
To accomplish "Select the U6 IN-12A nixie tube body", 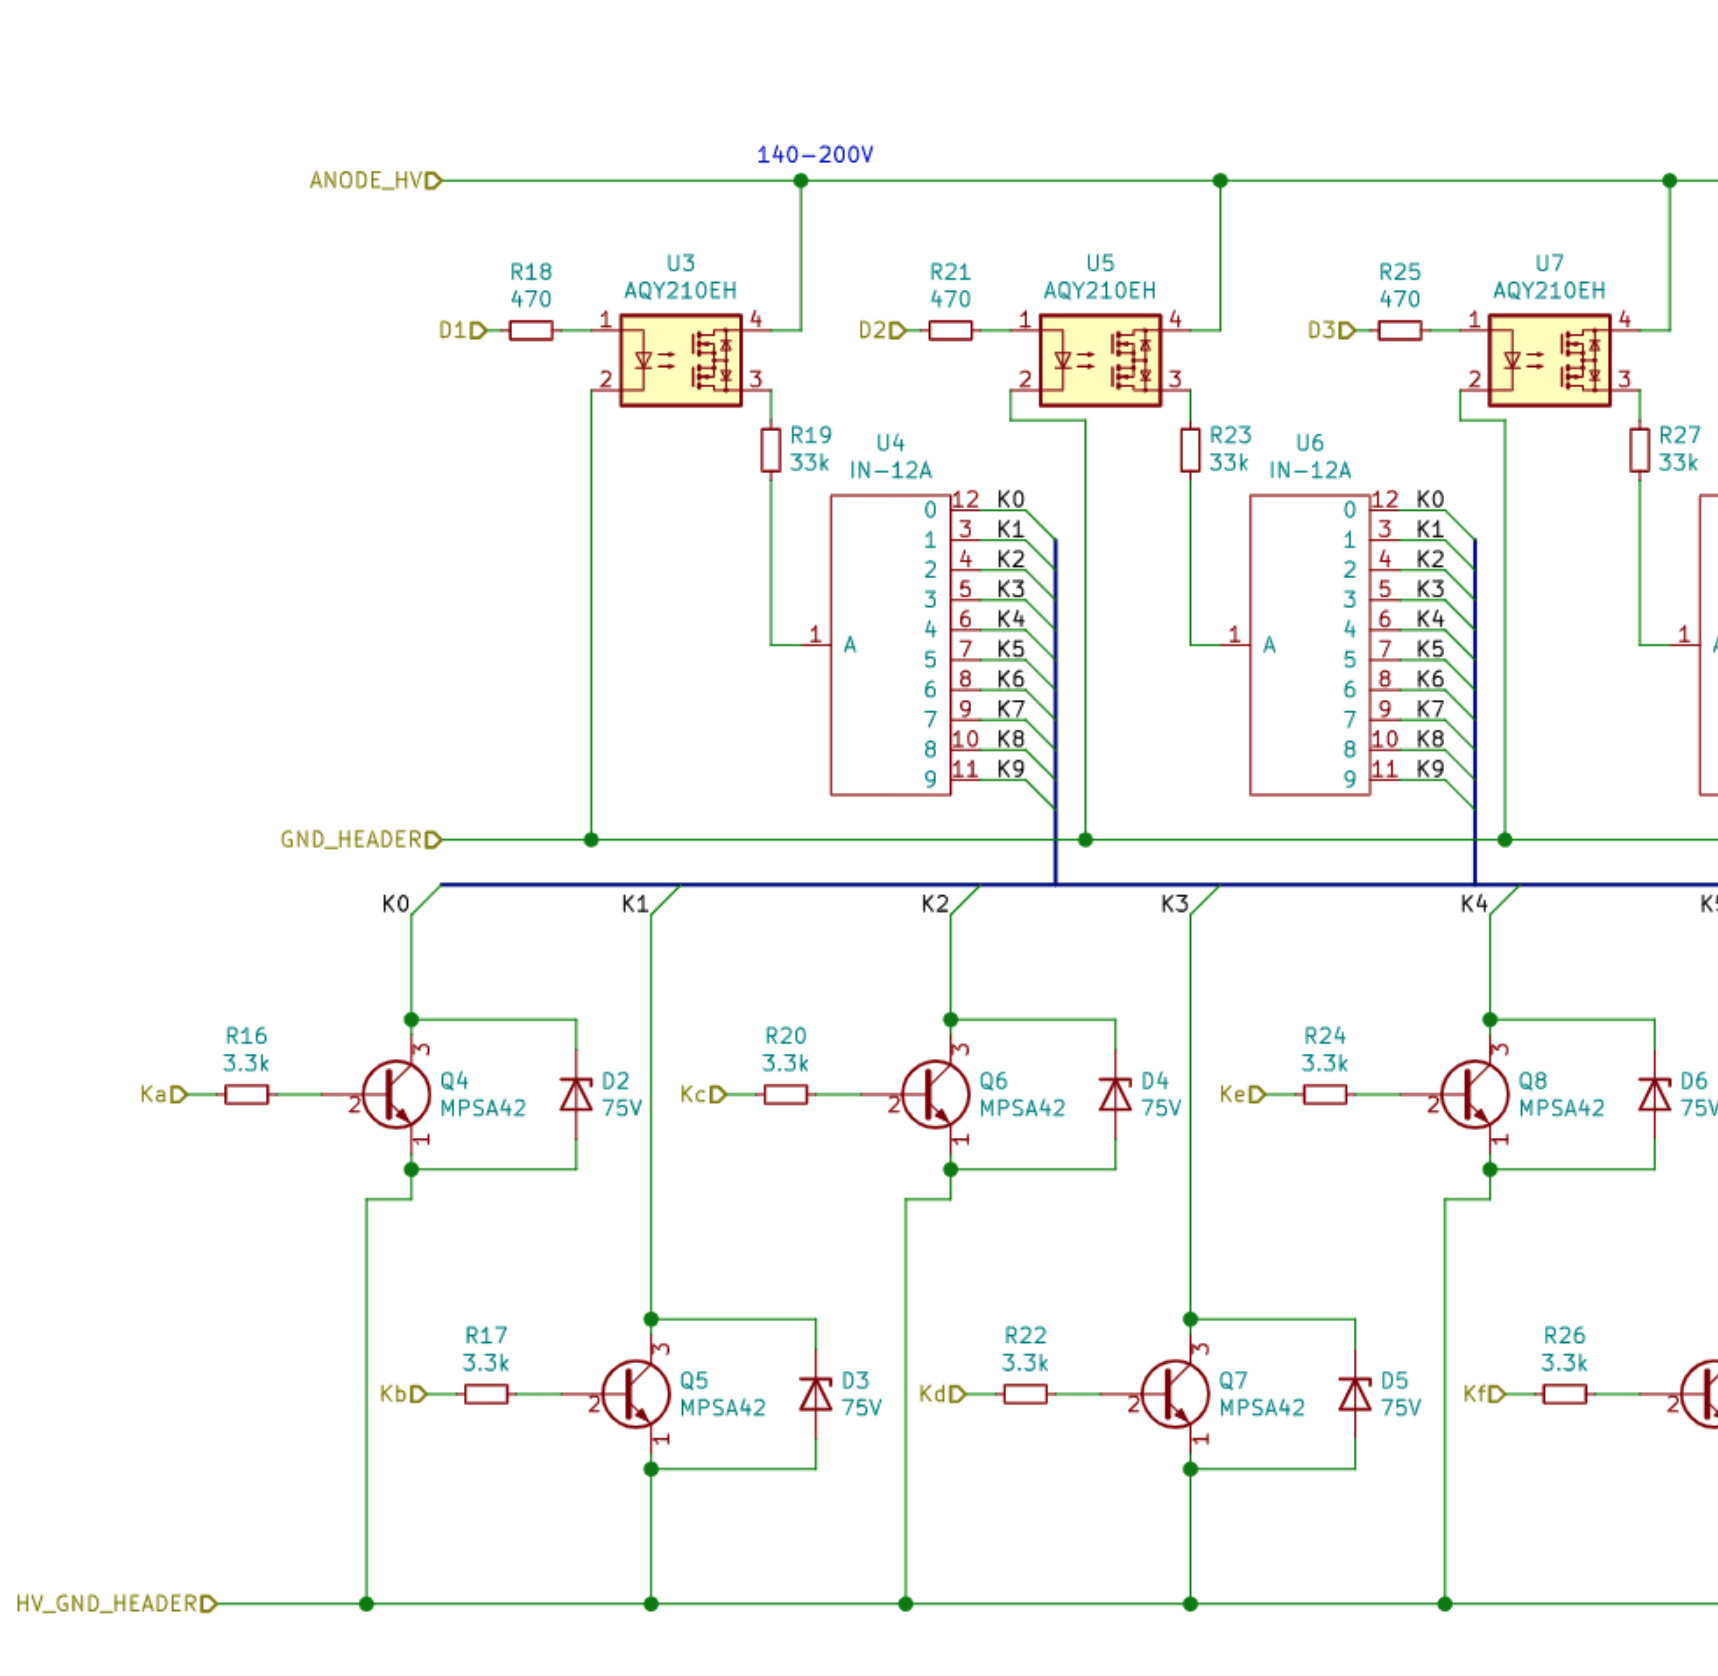I will [x=1309, y=645].
